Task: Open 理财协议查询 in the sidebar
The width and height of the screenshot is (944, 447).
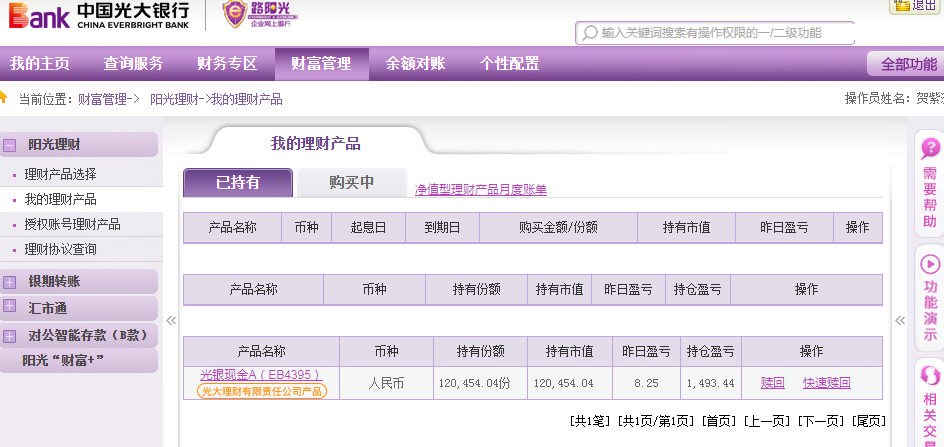Action: [x=60, y=249]
